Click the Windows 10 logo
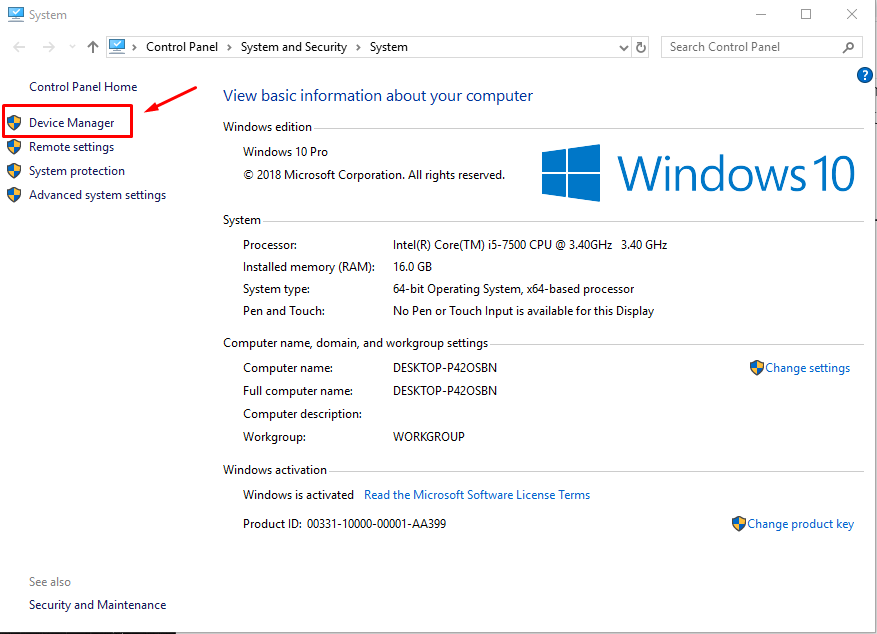The width and height of the screenshot is (877, 634). click(698, 173)
